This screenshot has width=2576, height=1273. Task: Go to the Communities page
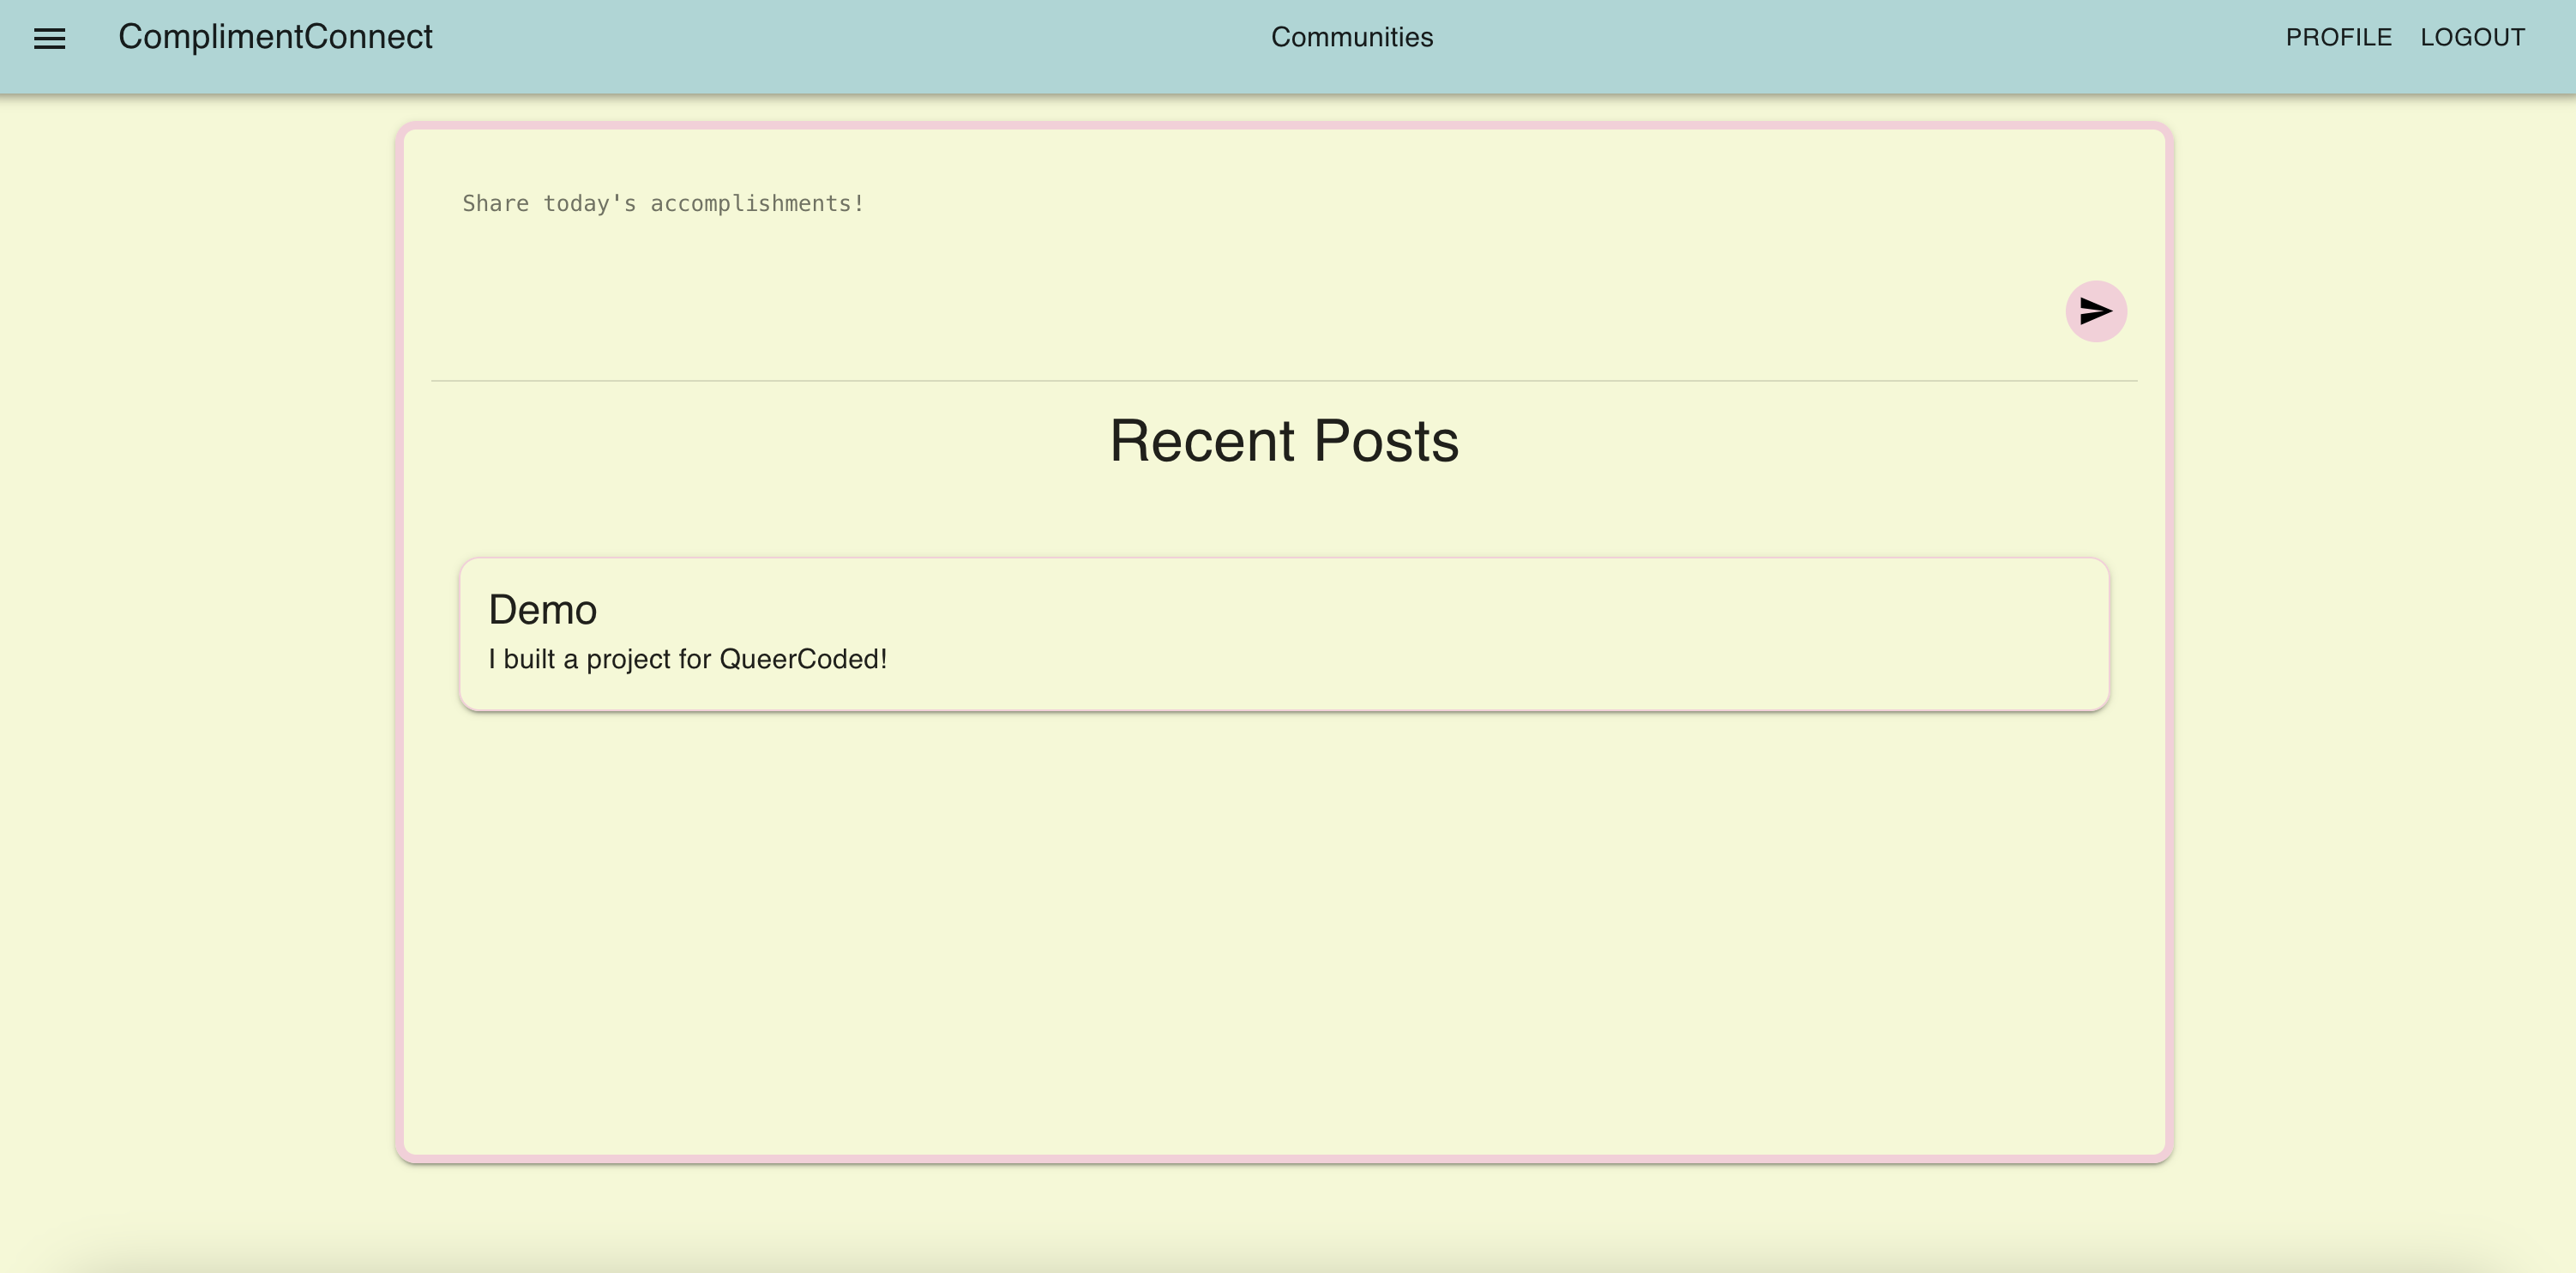1351,37
